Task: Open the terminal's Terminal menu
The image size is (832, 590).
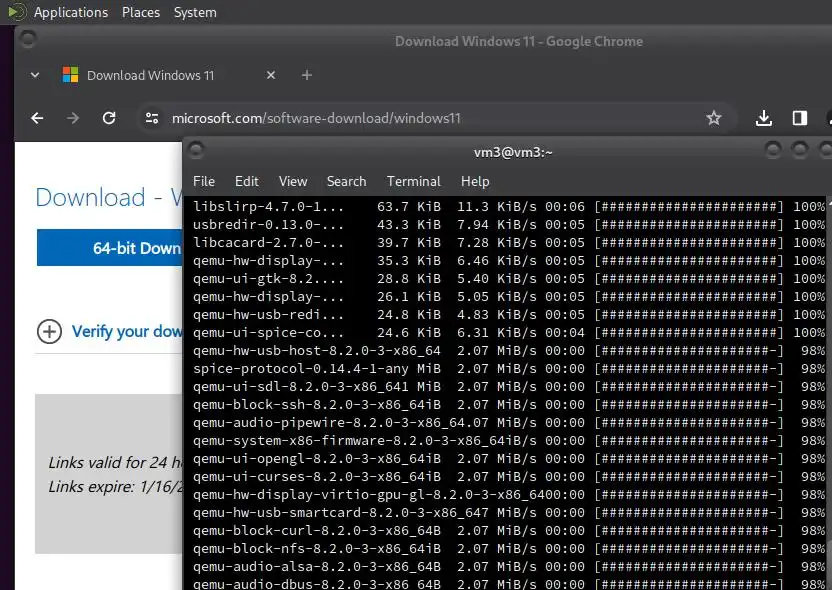Action: (414, 181)
